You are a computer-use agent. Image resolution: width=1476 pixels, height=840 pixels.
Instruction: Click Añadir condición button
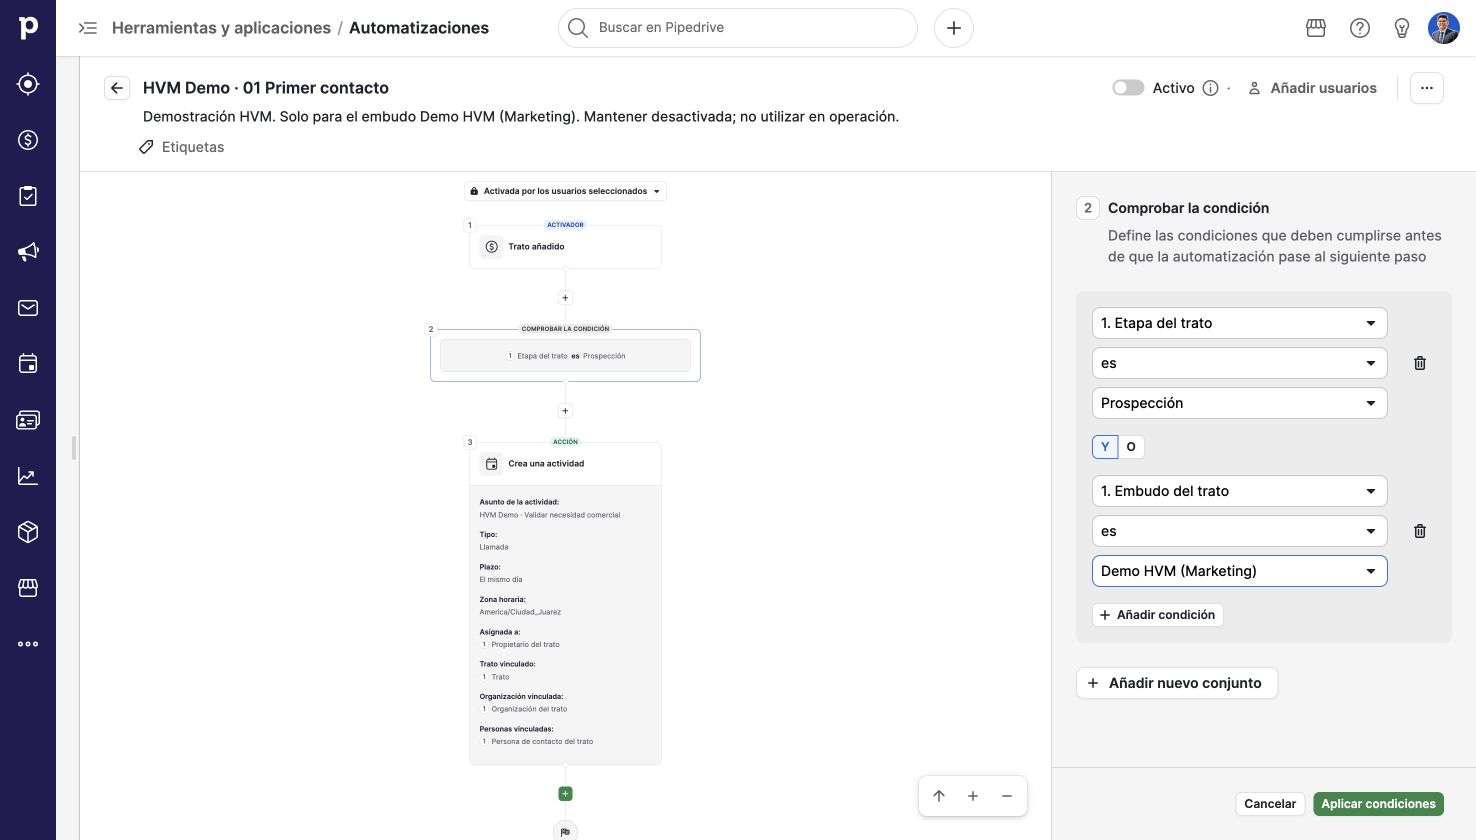[x=1158, y=615]
